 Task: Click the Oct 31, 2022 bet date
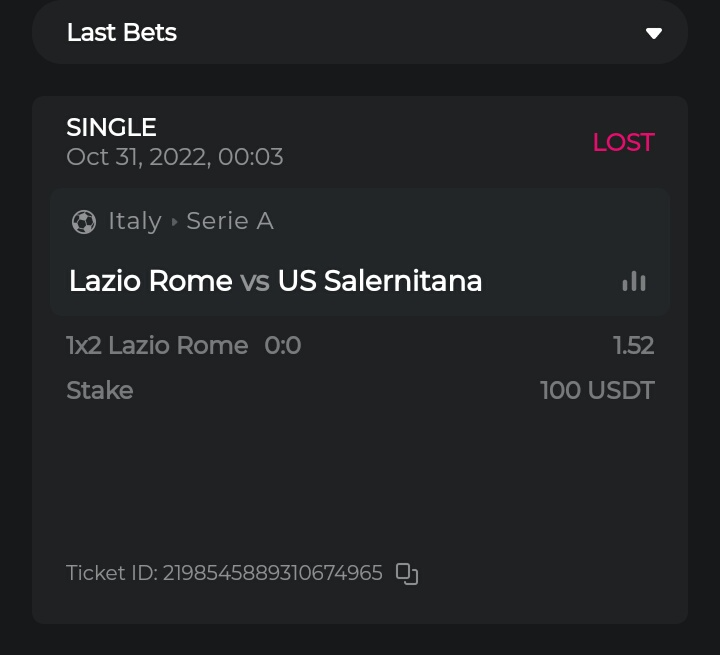(x=174, y=157)
